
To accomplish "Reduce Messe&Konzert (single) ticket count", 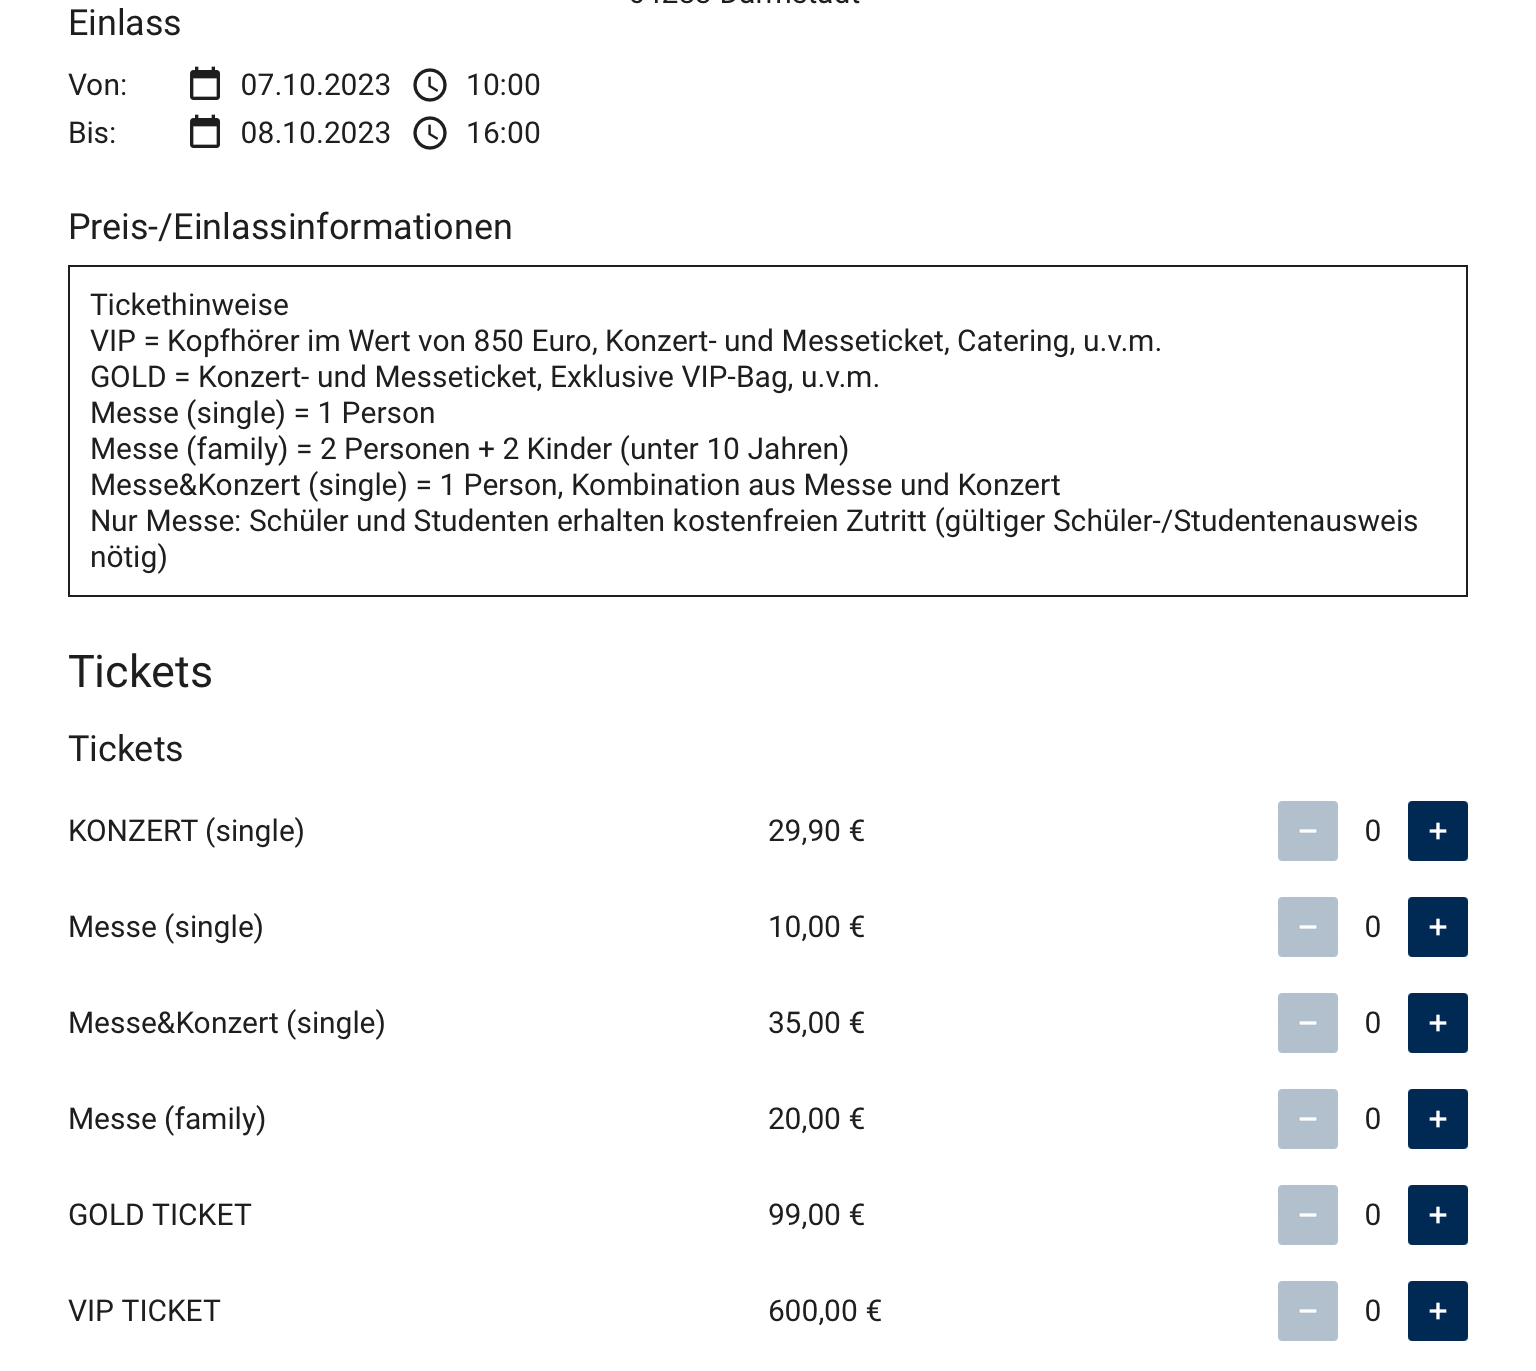I will point(1307,1023).
